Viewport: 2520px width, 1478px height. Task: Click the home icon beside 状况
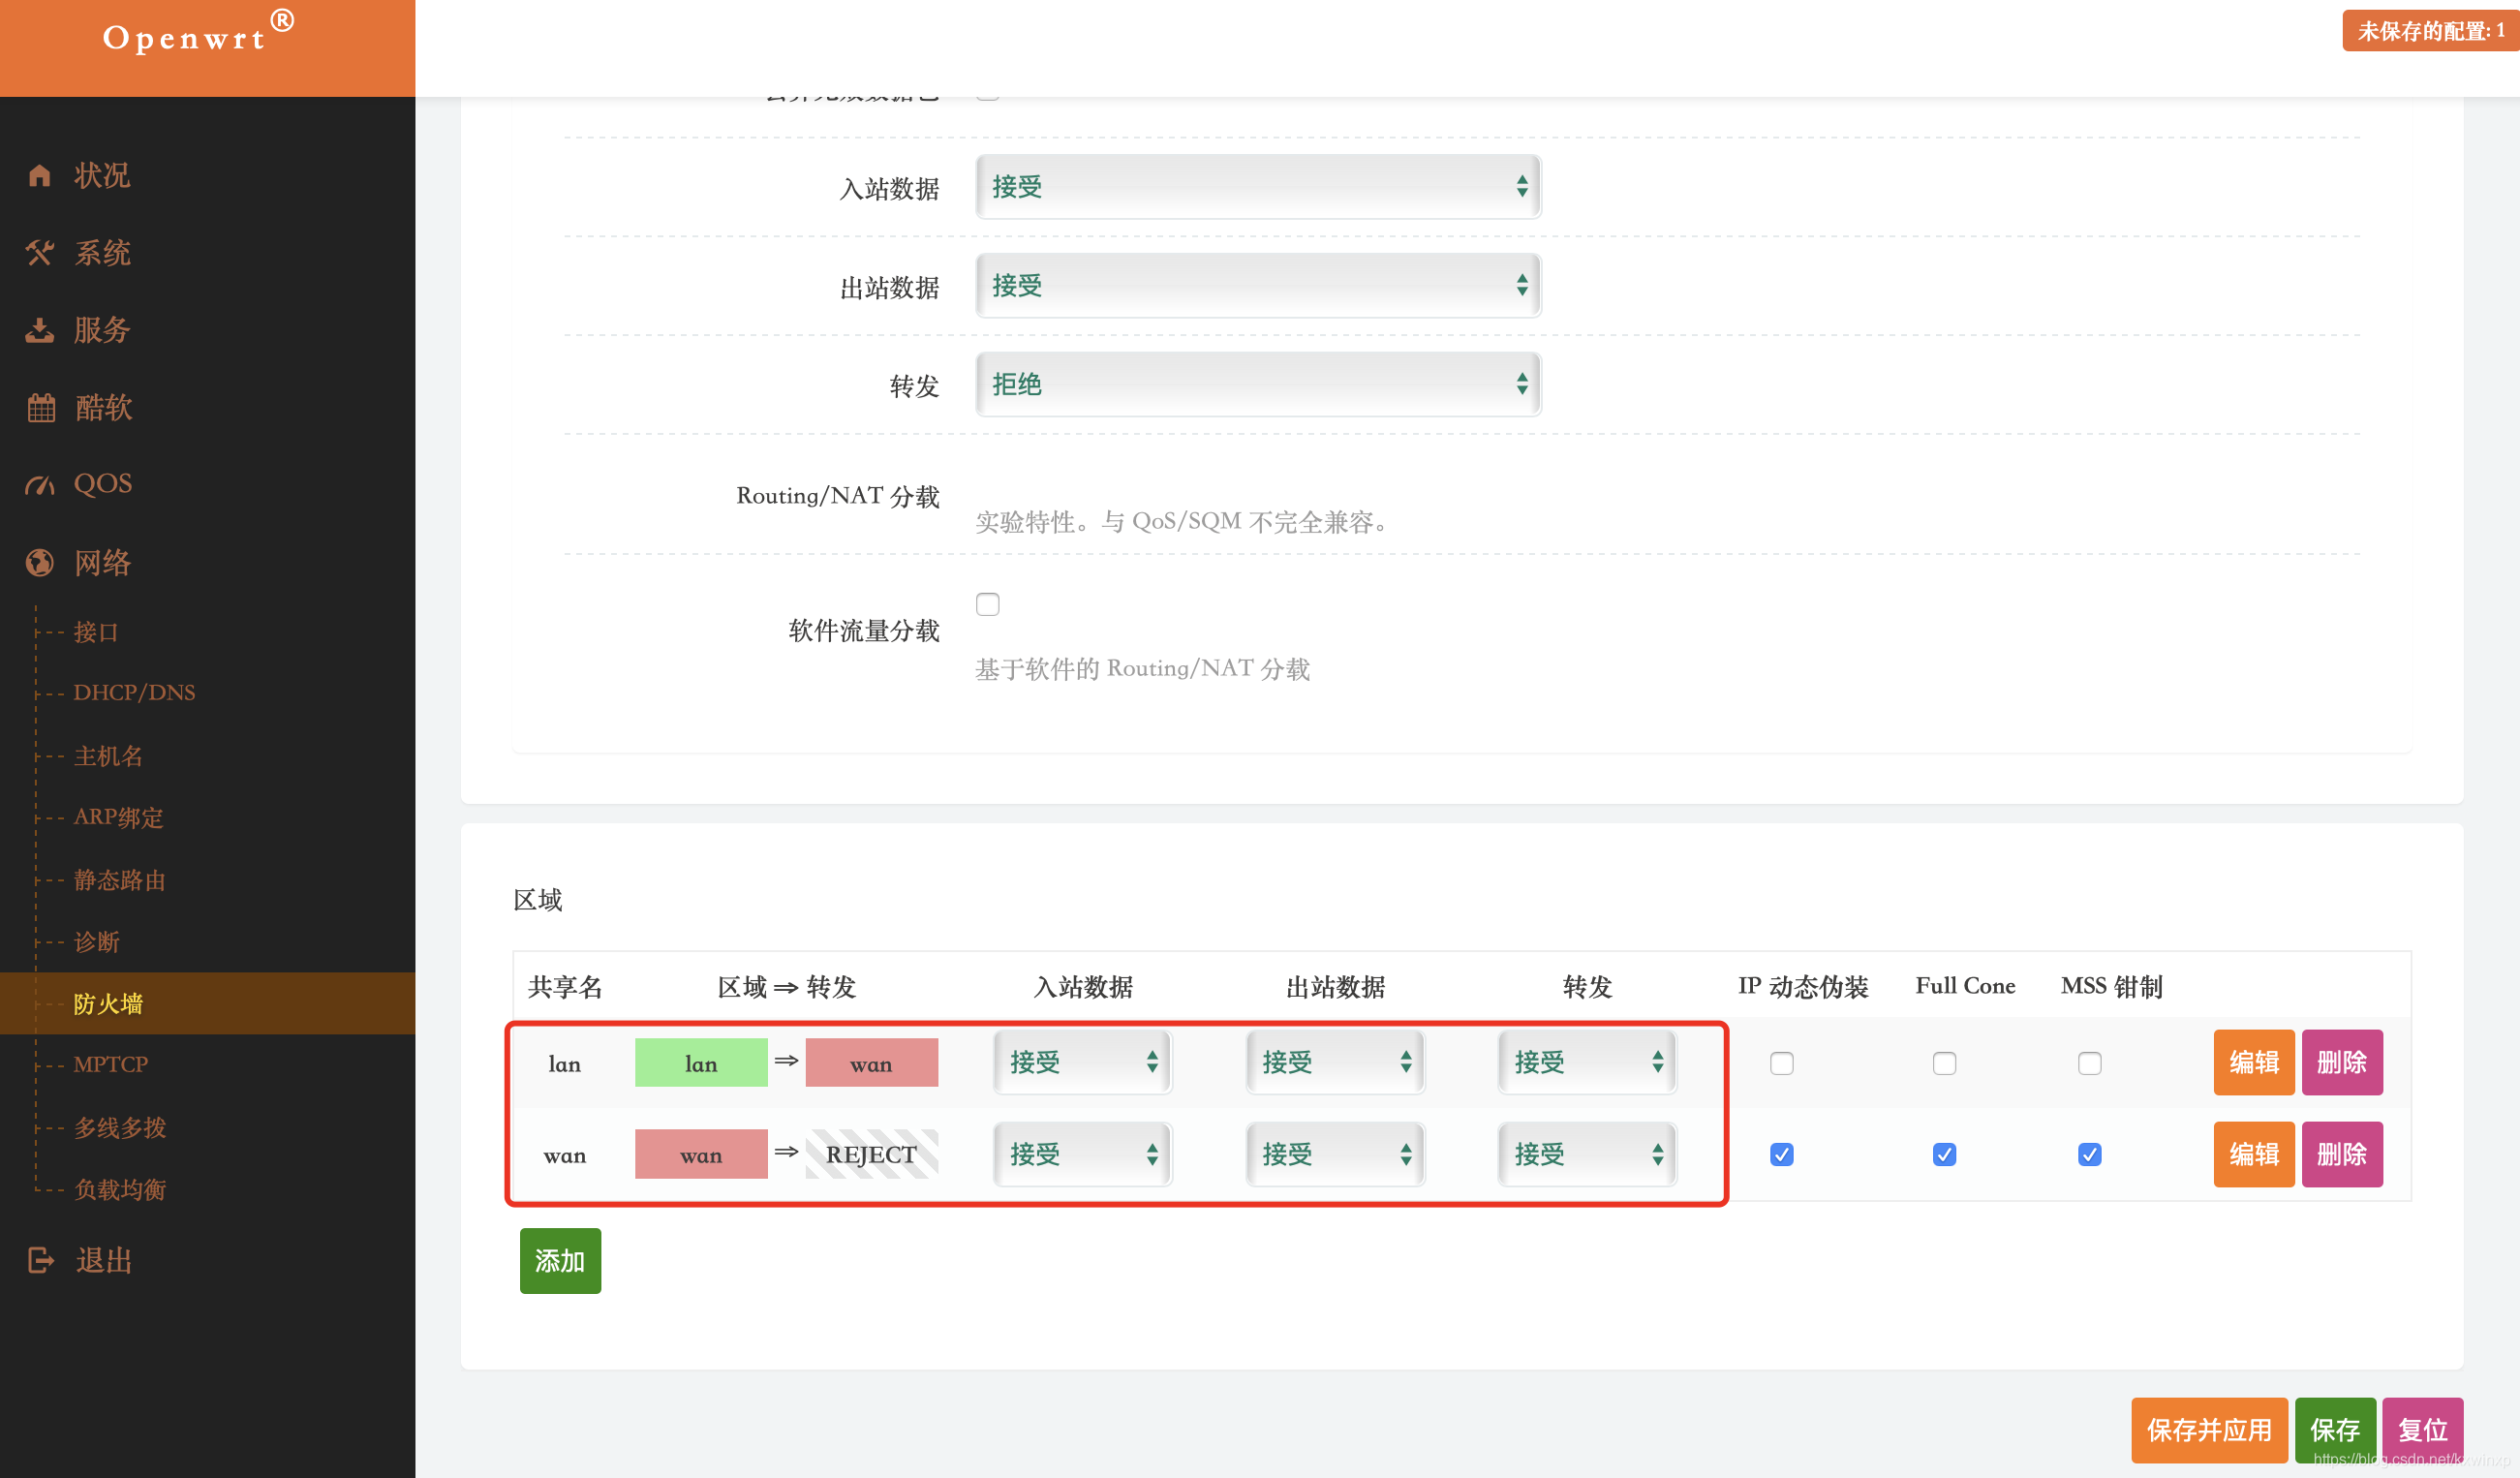pos(39,176)
